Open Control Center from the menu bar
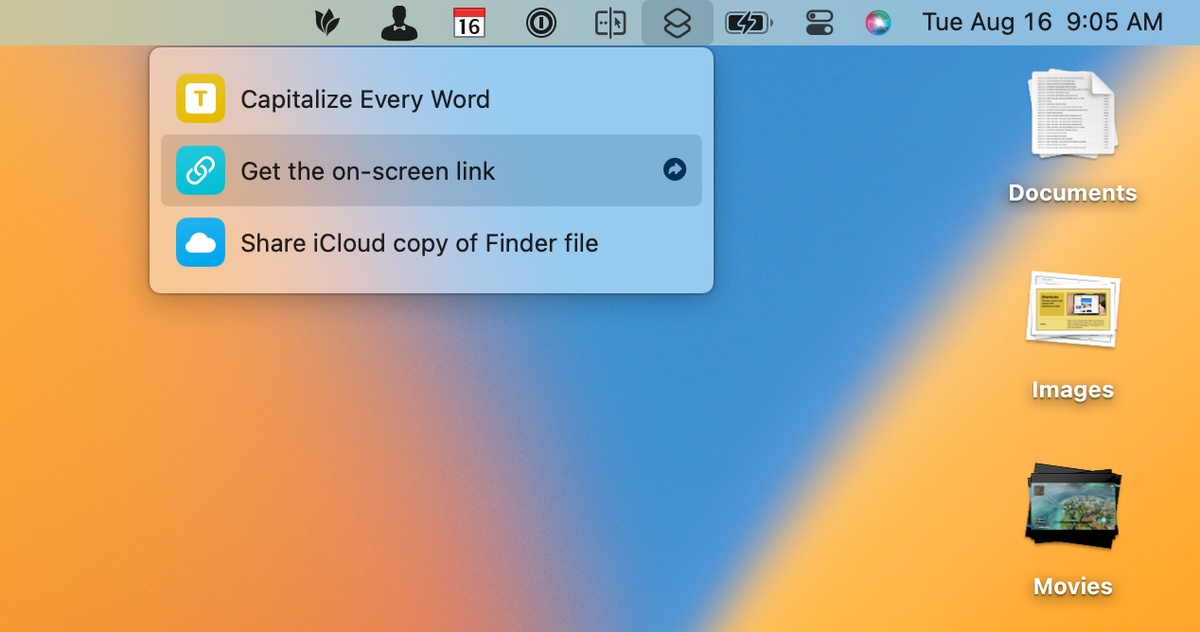 817,22
